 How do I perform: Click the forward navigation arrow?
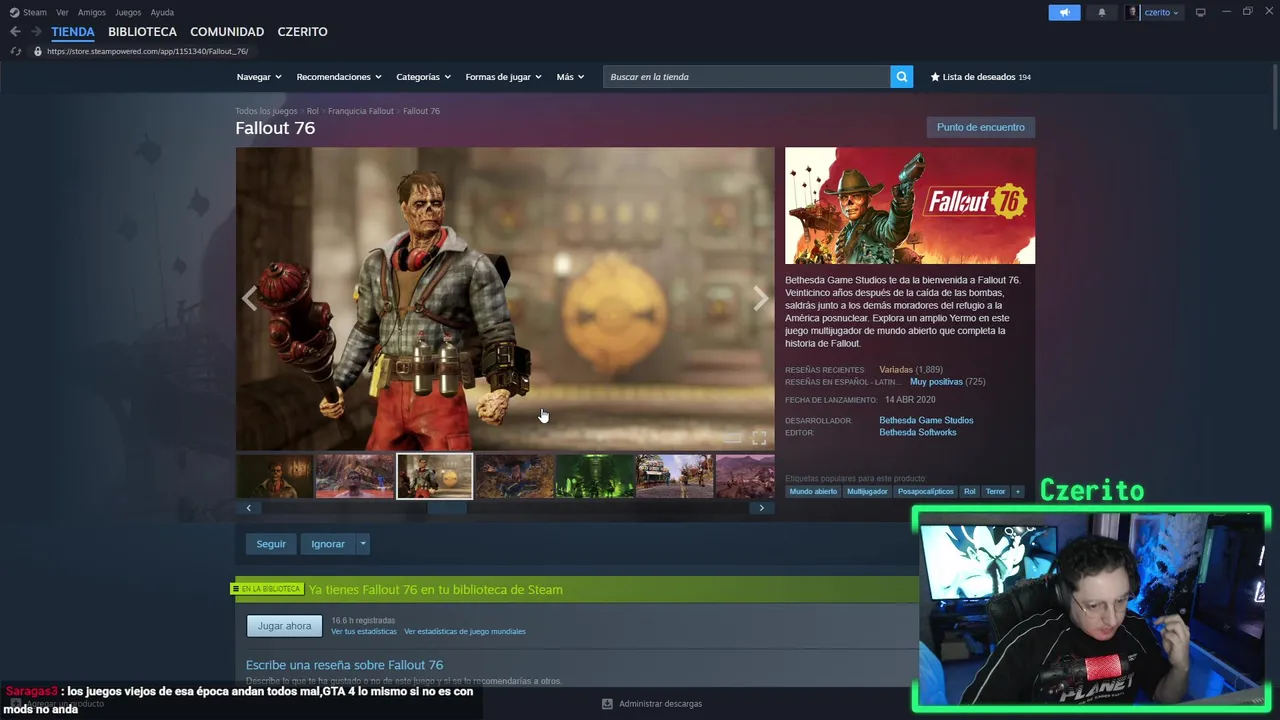click(x=36, y=32)
